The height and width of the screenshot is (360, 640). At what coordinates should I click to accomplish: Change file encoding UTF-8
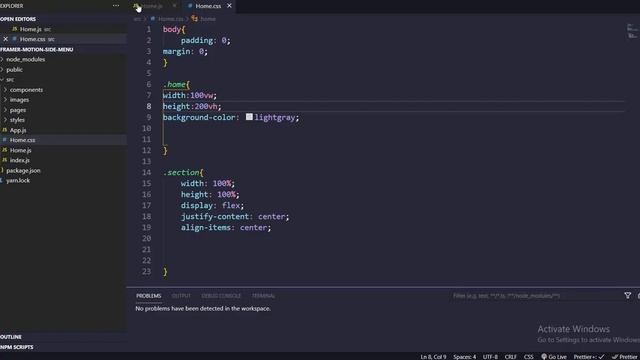[490, 357]
